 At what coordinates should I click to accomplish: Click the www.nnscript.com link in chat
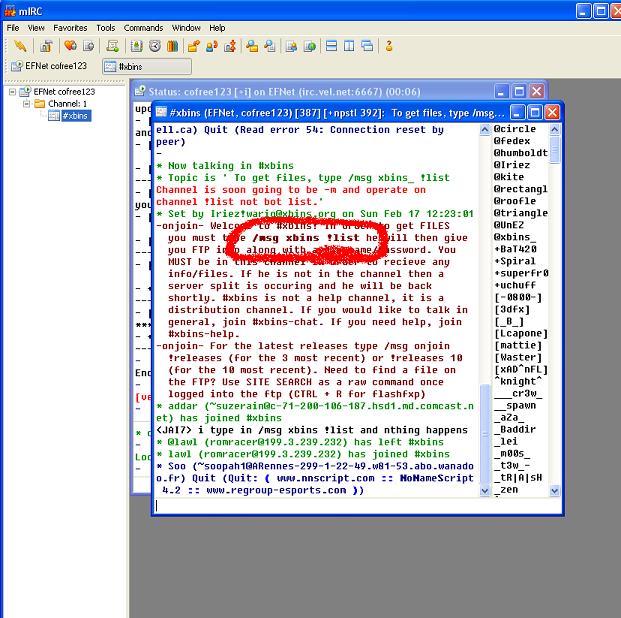tap(326, 478)
